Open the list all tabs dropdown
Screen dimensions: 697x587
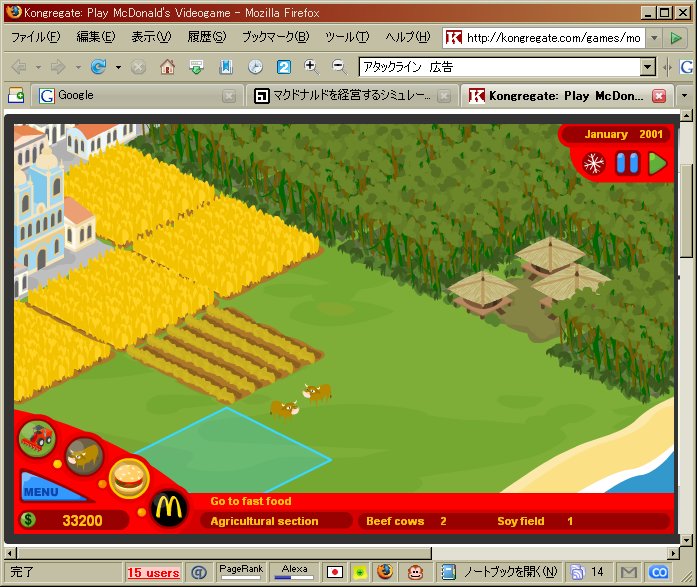point(685,95)
